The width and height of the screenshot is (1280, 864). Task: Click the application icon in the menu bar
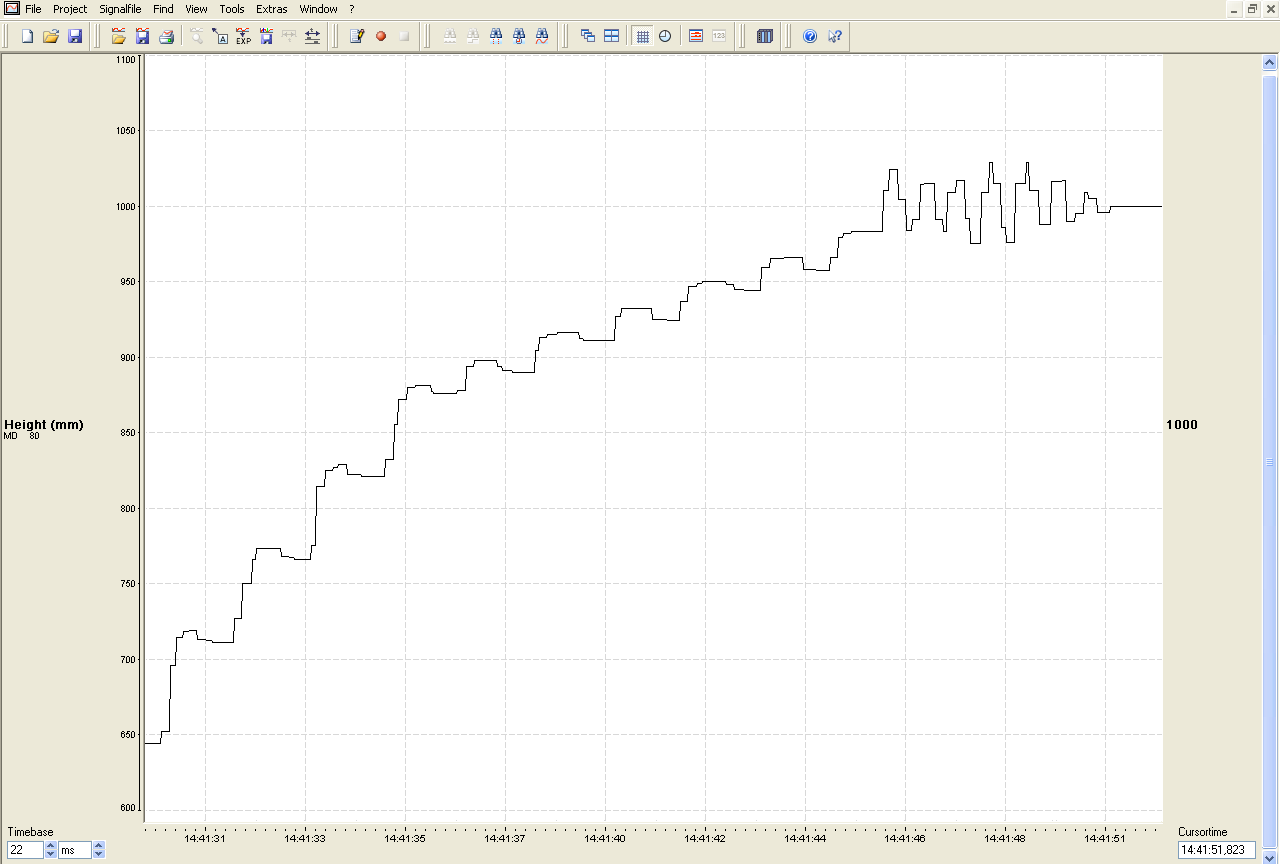click(11, 8)
